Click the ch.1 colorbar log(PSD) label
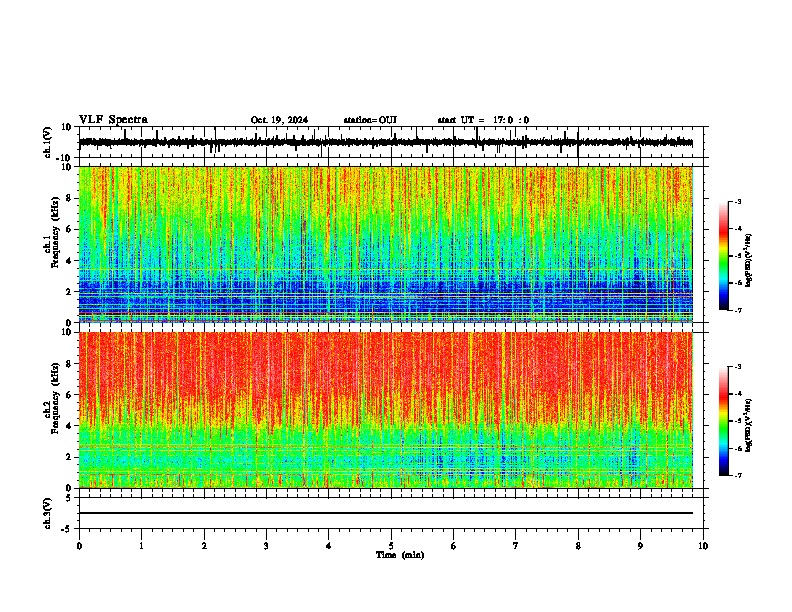Screen dimensions: 792x612 tap(749, 261)
